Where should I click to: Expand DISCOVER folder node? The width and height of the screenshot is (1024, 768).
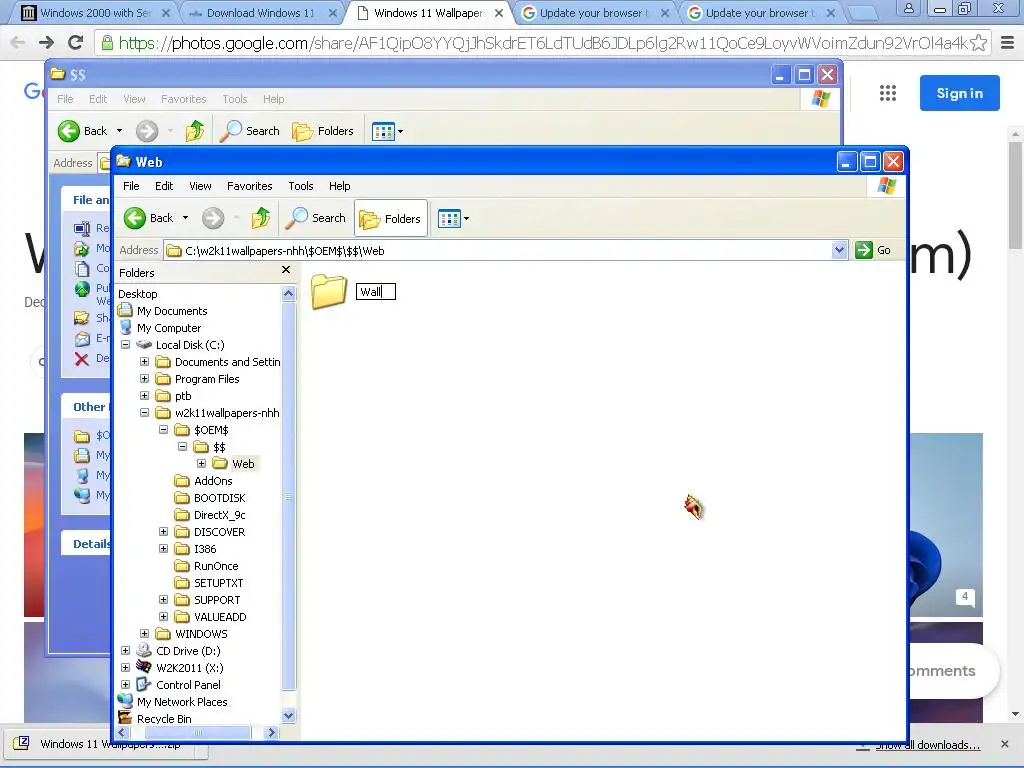coord(163,531)
